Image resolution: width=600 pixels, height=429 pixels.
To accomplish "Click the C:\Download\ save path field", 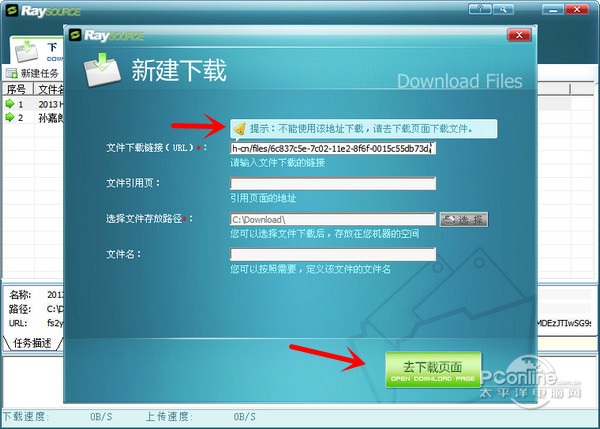I will [333, 220].
